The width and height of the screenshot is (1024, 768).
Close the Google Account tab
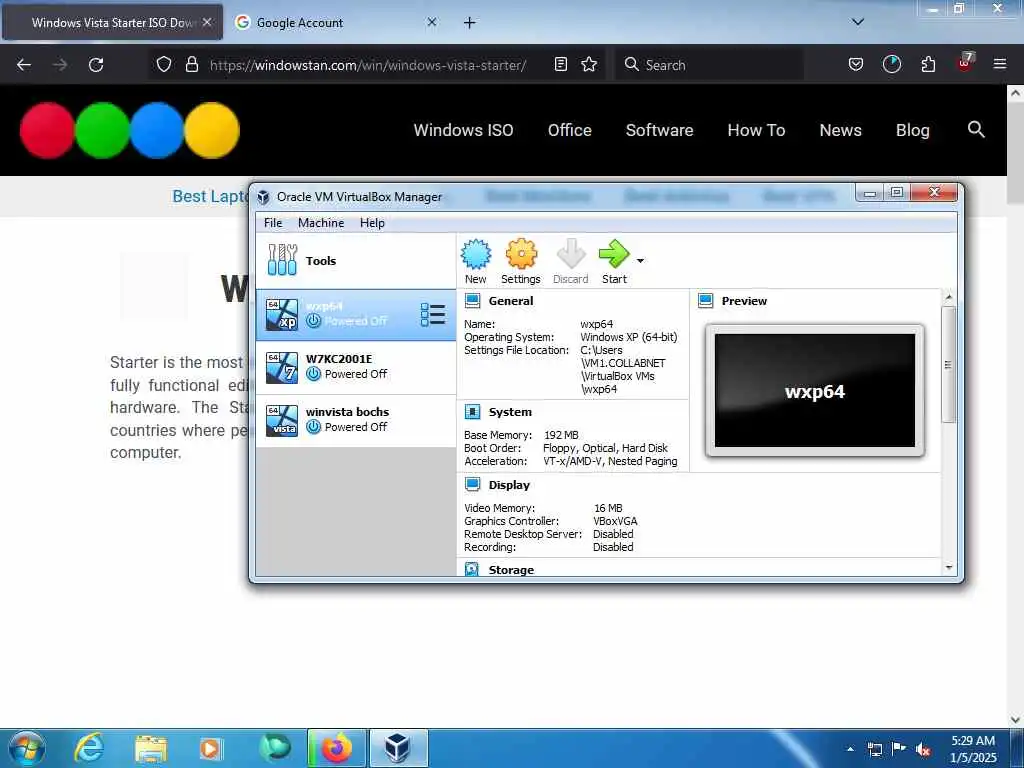point(432,22)
